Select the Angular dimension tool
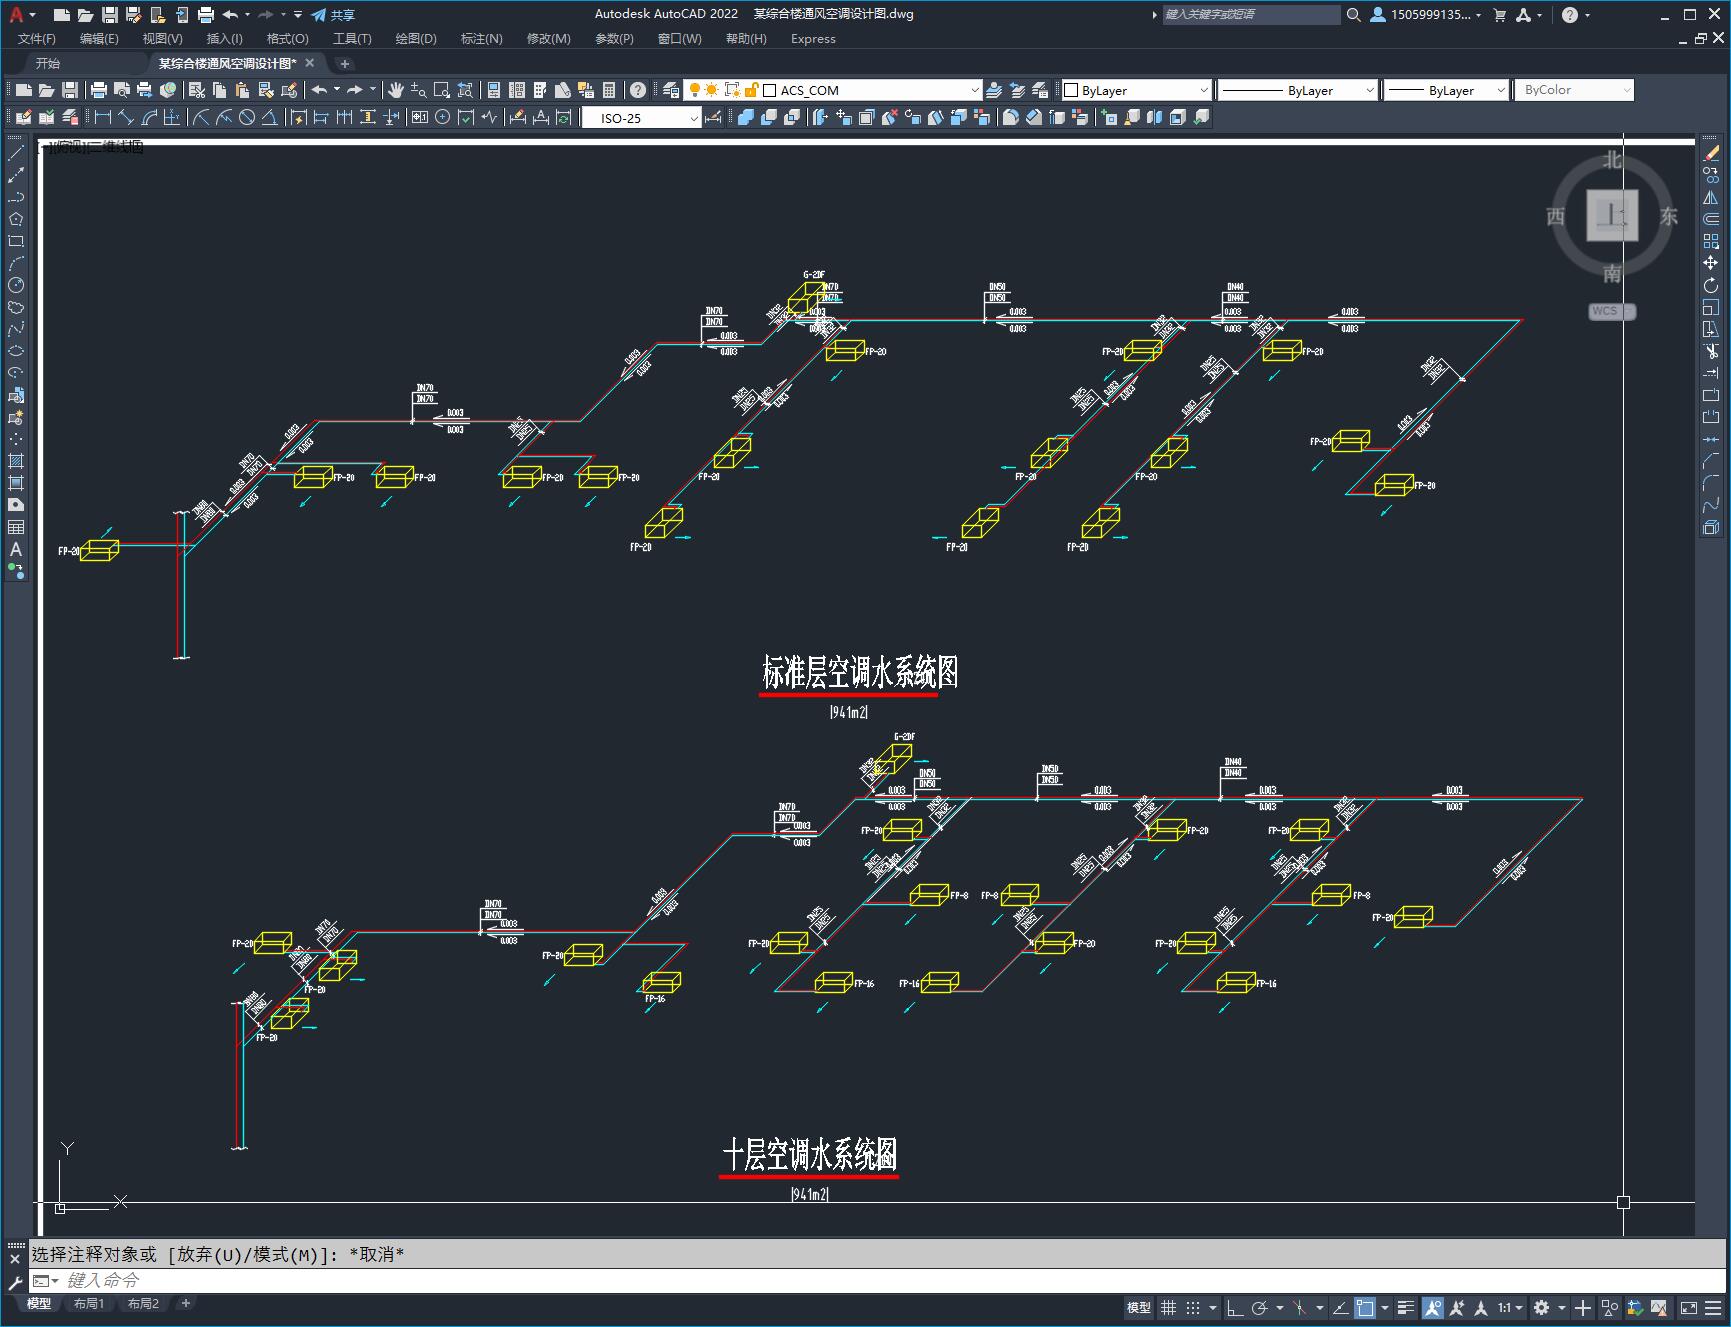This screenshot has height=1327, width=1731. pyautogui.click(x=270, y=117)
